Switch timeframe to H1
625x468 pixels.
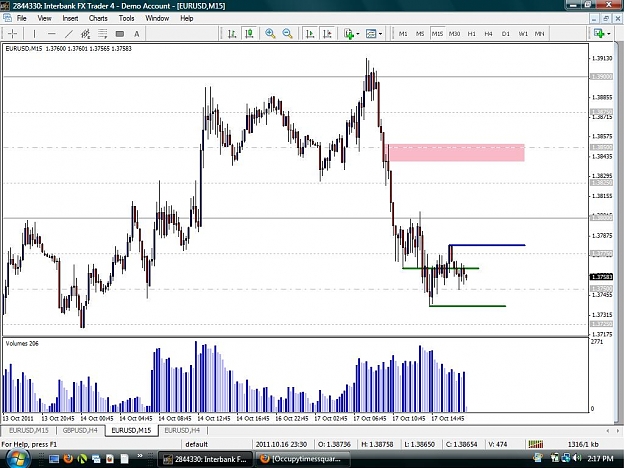pos(472,34)
